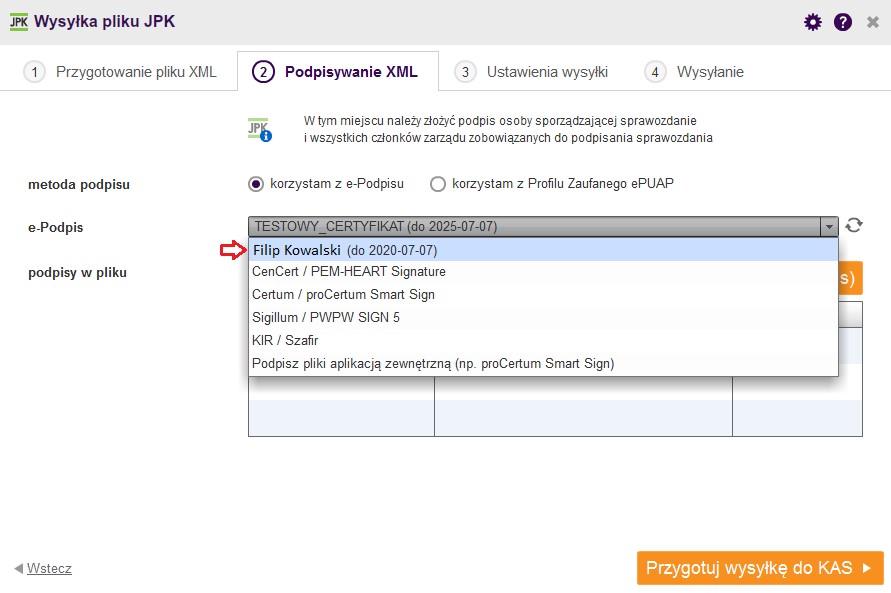Select the korzystam z e-Podpisu radio button
This screenshot has height=593, width=891.
pos(256,184)
